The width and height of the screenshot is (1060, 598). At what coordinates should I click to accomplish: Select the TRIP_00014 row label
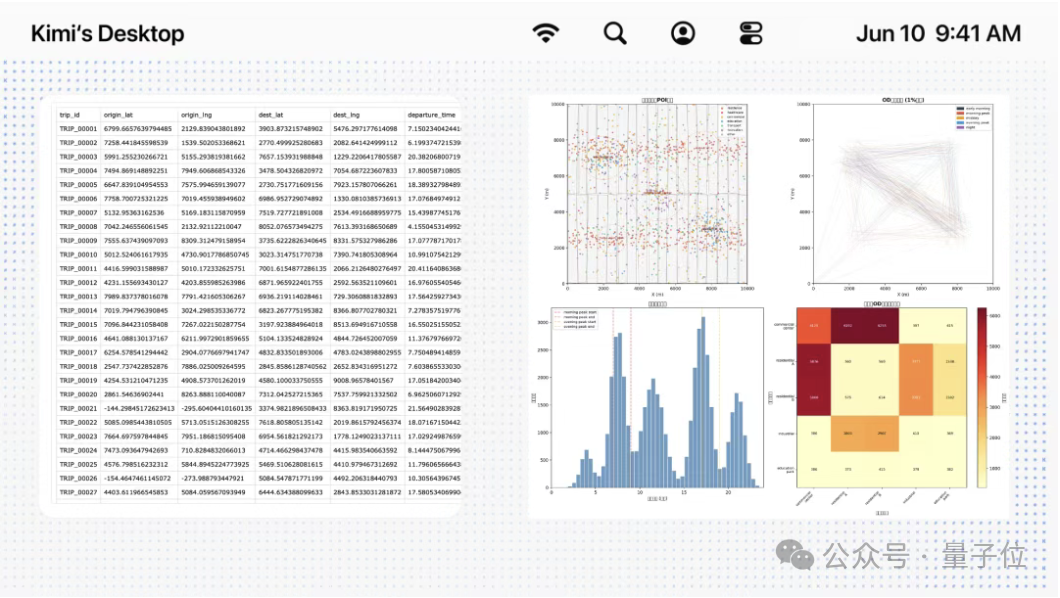78,311
